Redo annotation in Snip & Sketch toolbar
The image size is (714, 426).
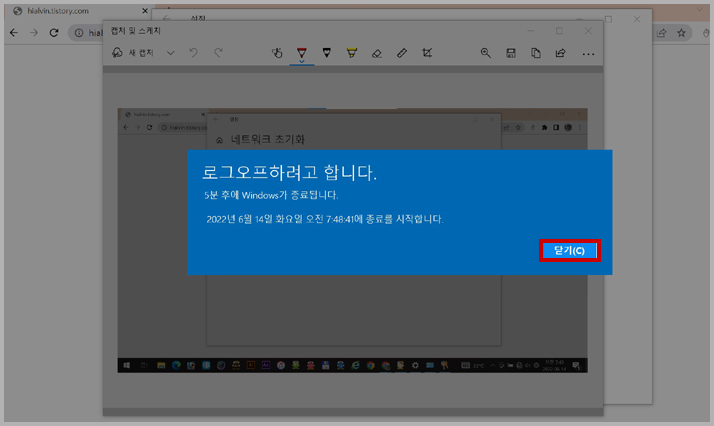click(x=219, y=53)
